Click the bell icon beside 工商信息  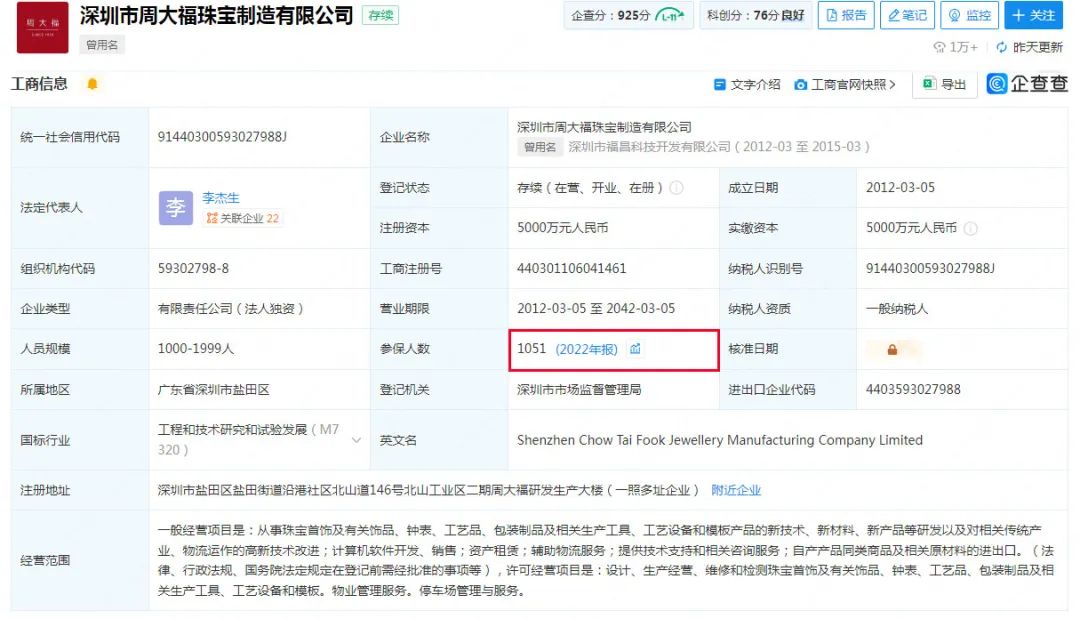coord(92,84)
